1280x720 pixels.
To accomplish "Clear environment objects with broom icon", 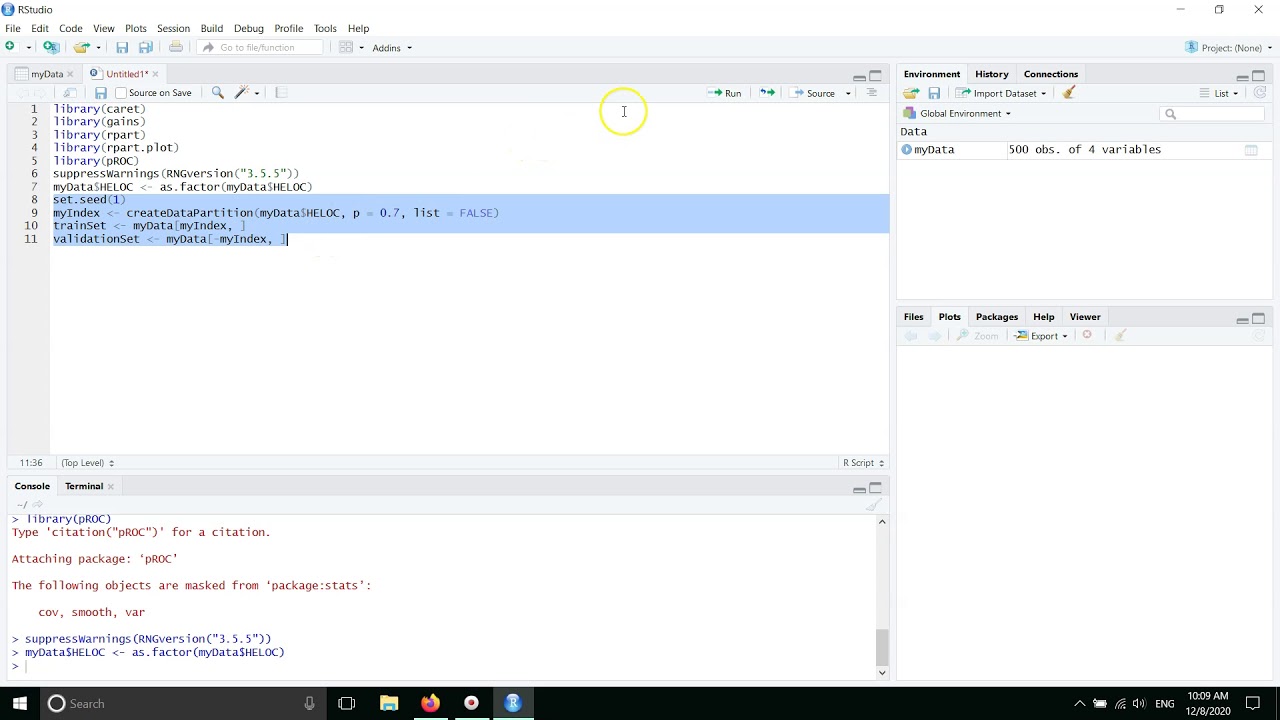I will 1069,93.
